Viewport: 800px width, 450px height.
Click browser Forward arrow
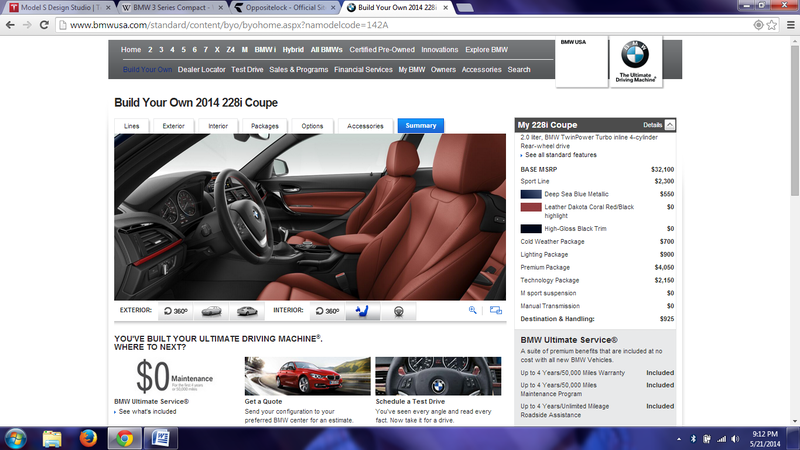point(27,24)
